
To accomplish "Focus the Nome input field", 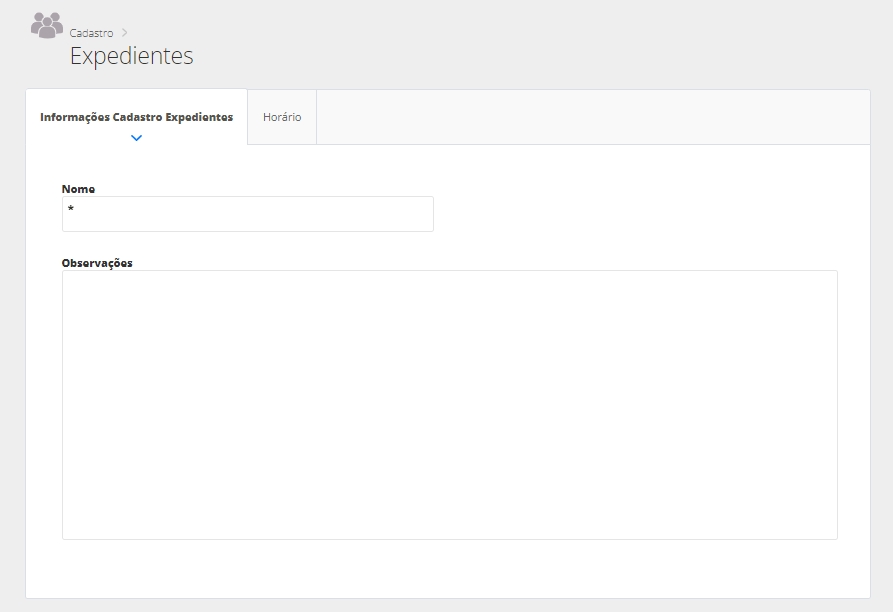I will [x=248, y=214].
